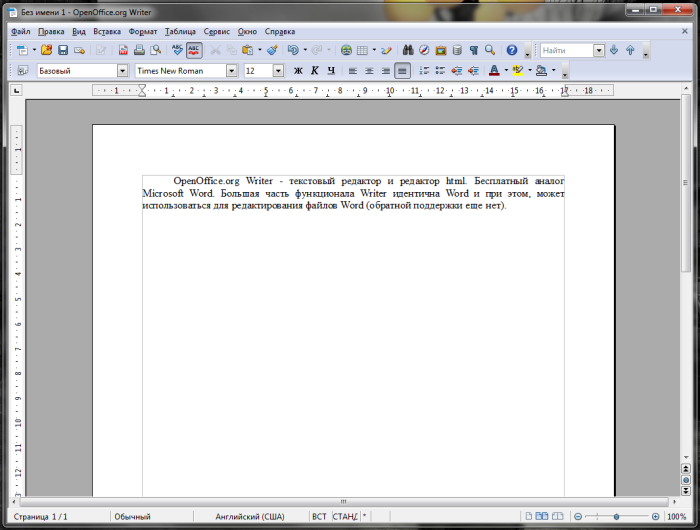
Task: Open the highlighting color palette arrow
Action: 530,71
